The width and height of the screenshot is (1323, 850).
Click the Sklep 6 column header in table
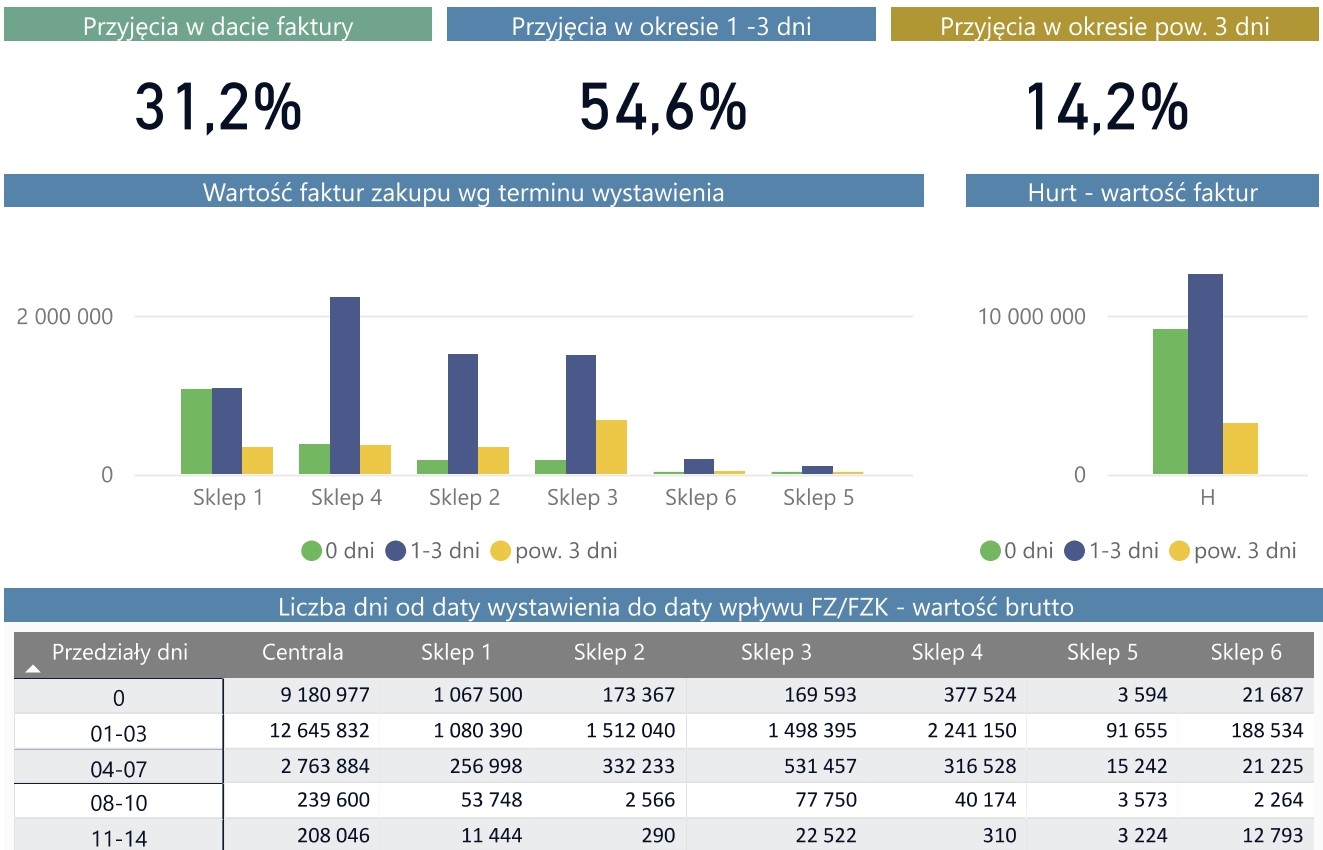(x=1245, y=653)
